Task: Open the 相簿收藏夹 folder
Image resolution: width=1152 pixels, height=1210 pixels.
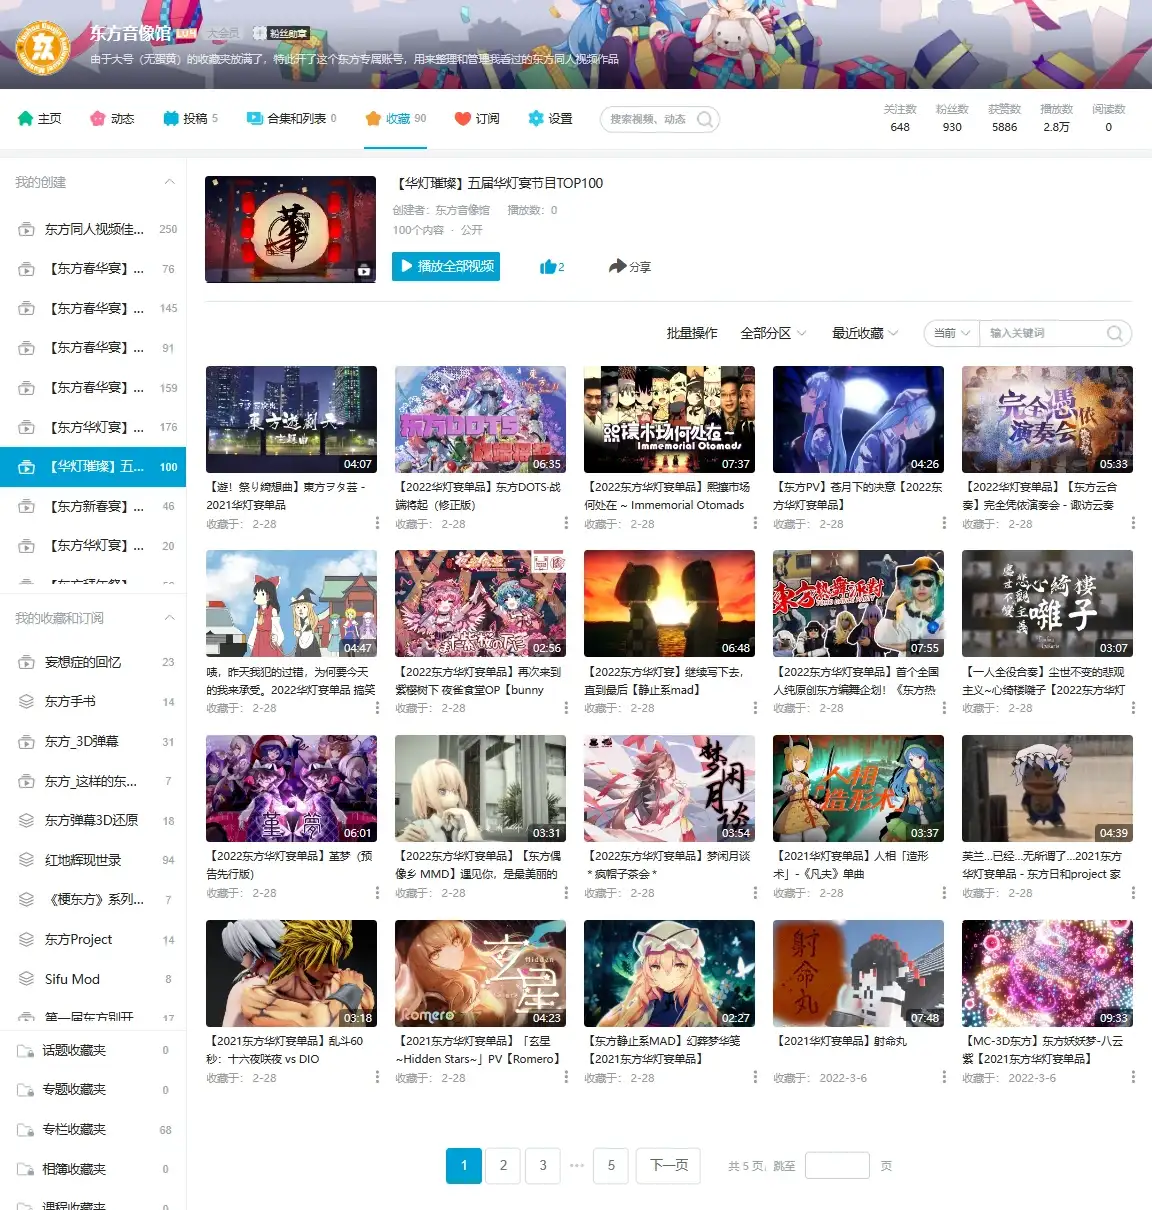Action: 92,1169
